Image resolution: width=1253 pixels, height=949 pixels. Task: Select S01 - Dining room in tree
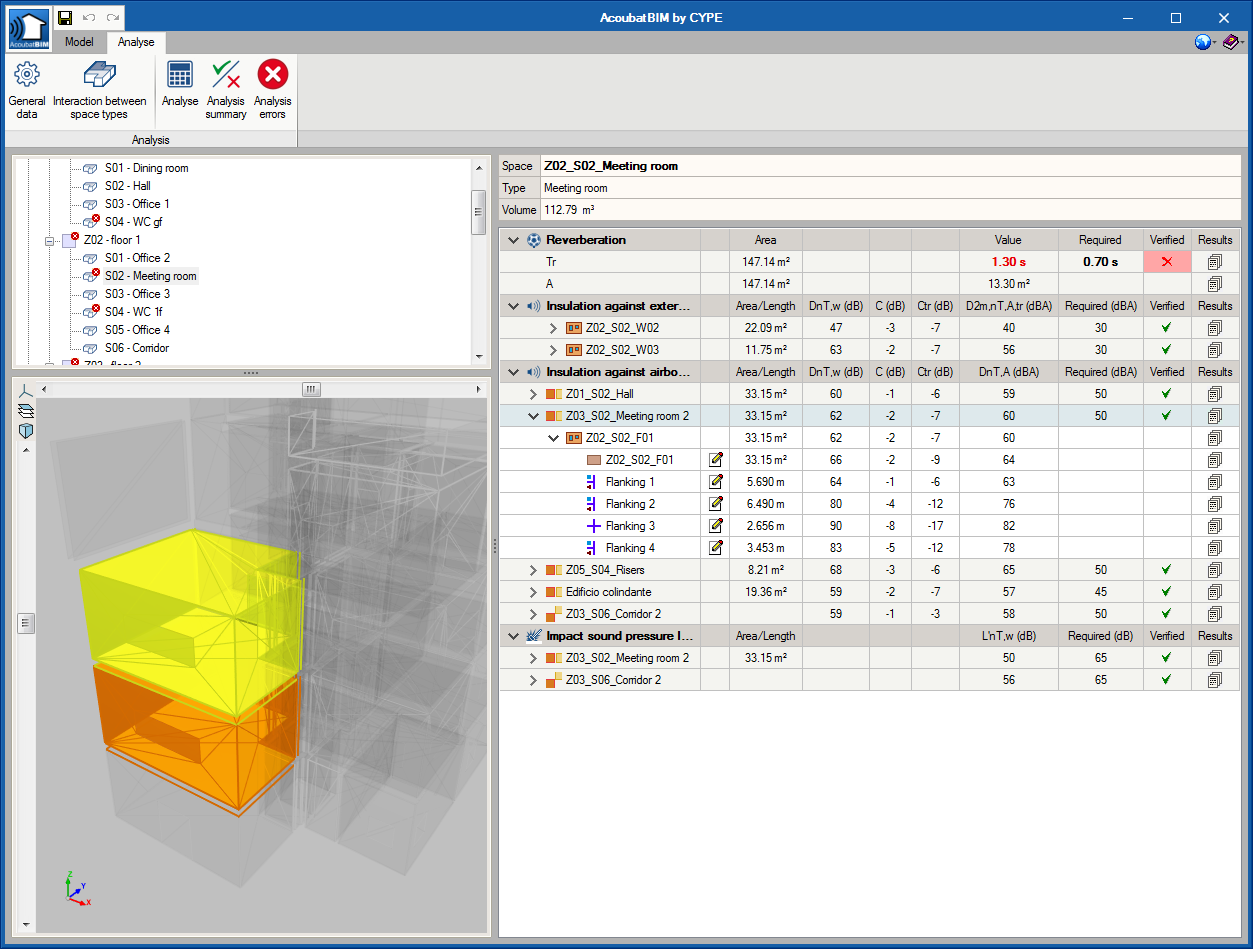[x=146, y=168]
